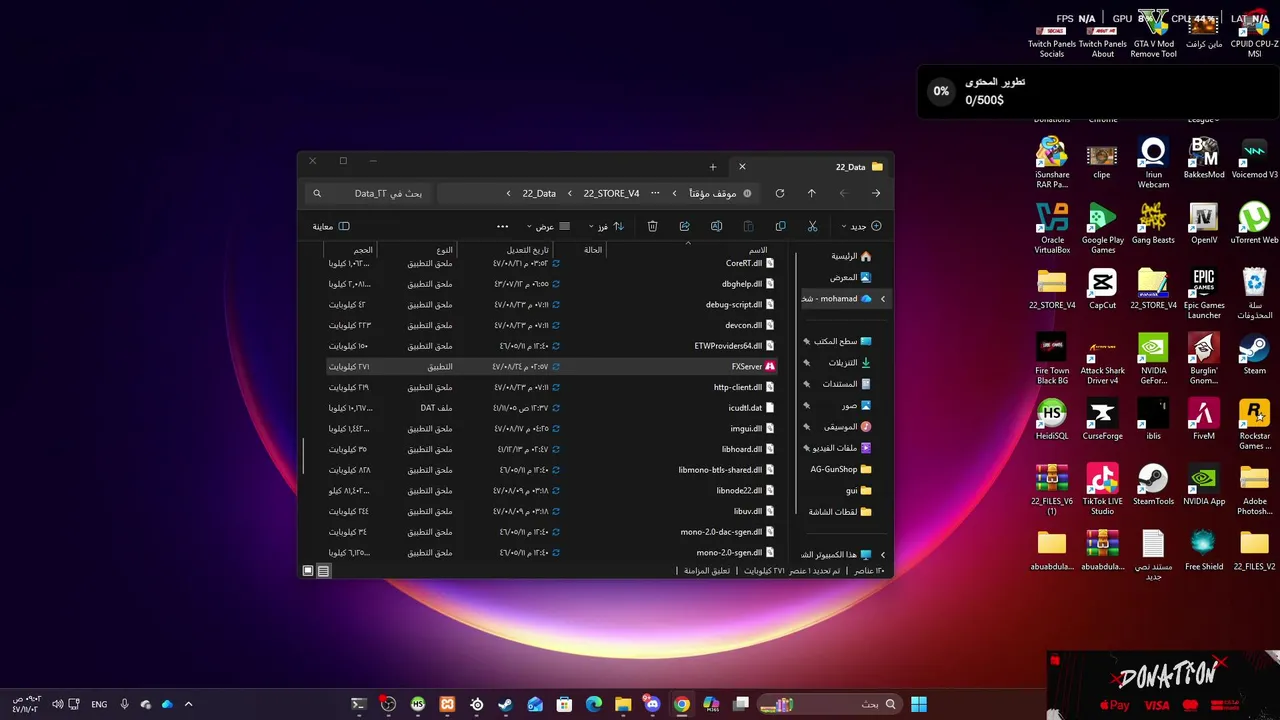
Task: Open HeidiSQL desktop icon
Action: (1052, 420)
